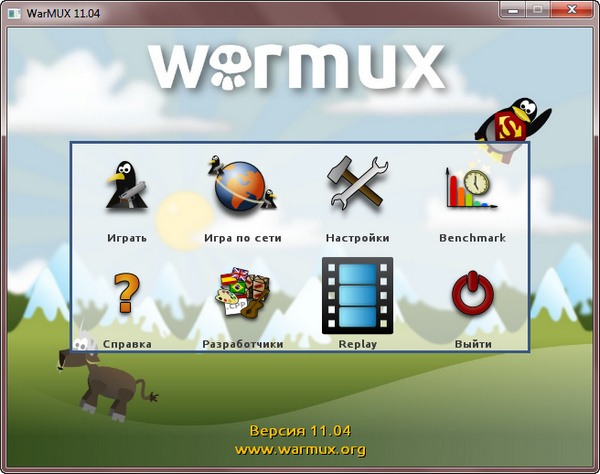This screenshot has width=600, height=474.
Task: Click the Выйти label
Action: coord(473,344)
